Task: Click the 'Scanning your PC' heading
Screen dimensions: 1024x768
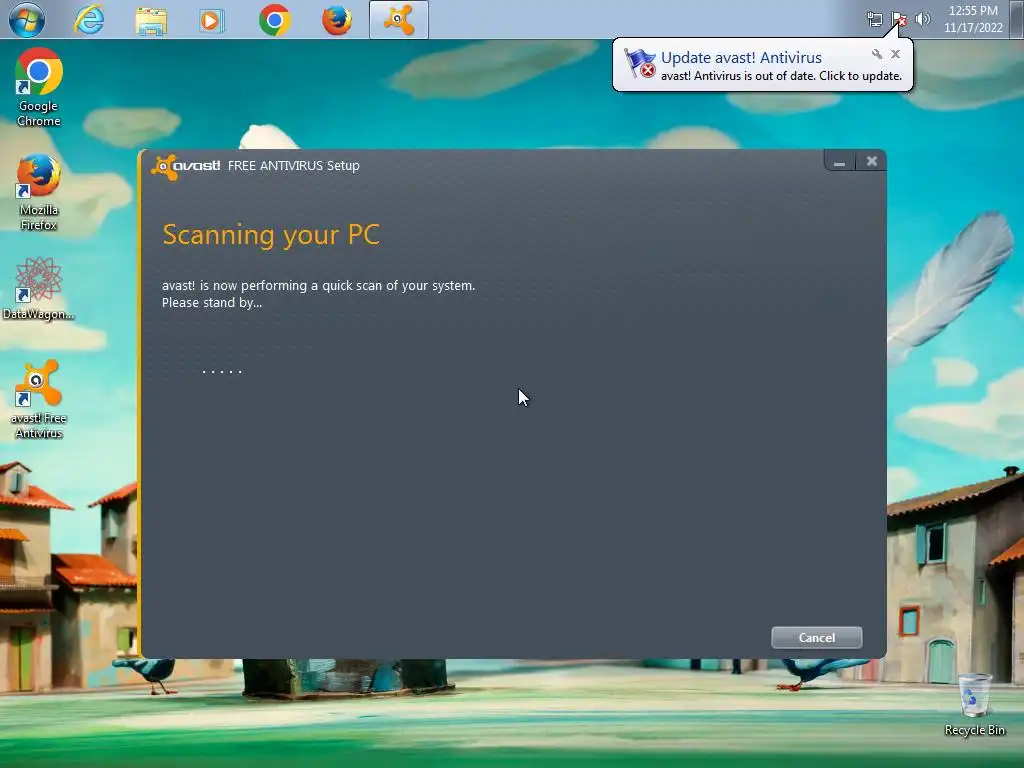Action: [271, 235]
